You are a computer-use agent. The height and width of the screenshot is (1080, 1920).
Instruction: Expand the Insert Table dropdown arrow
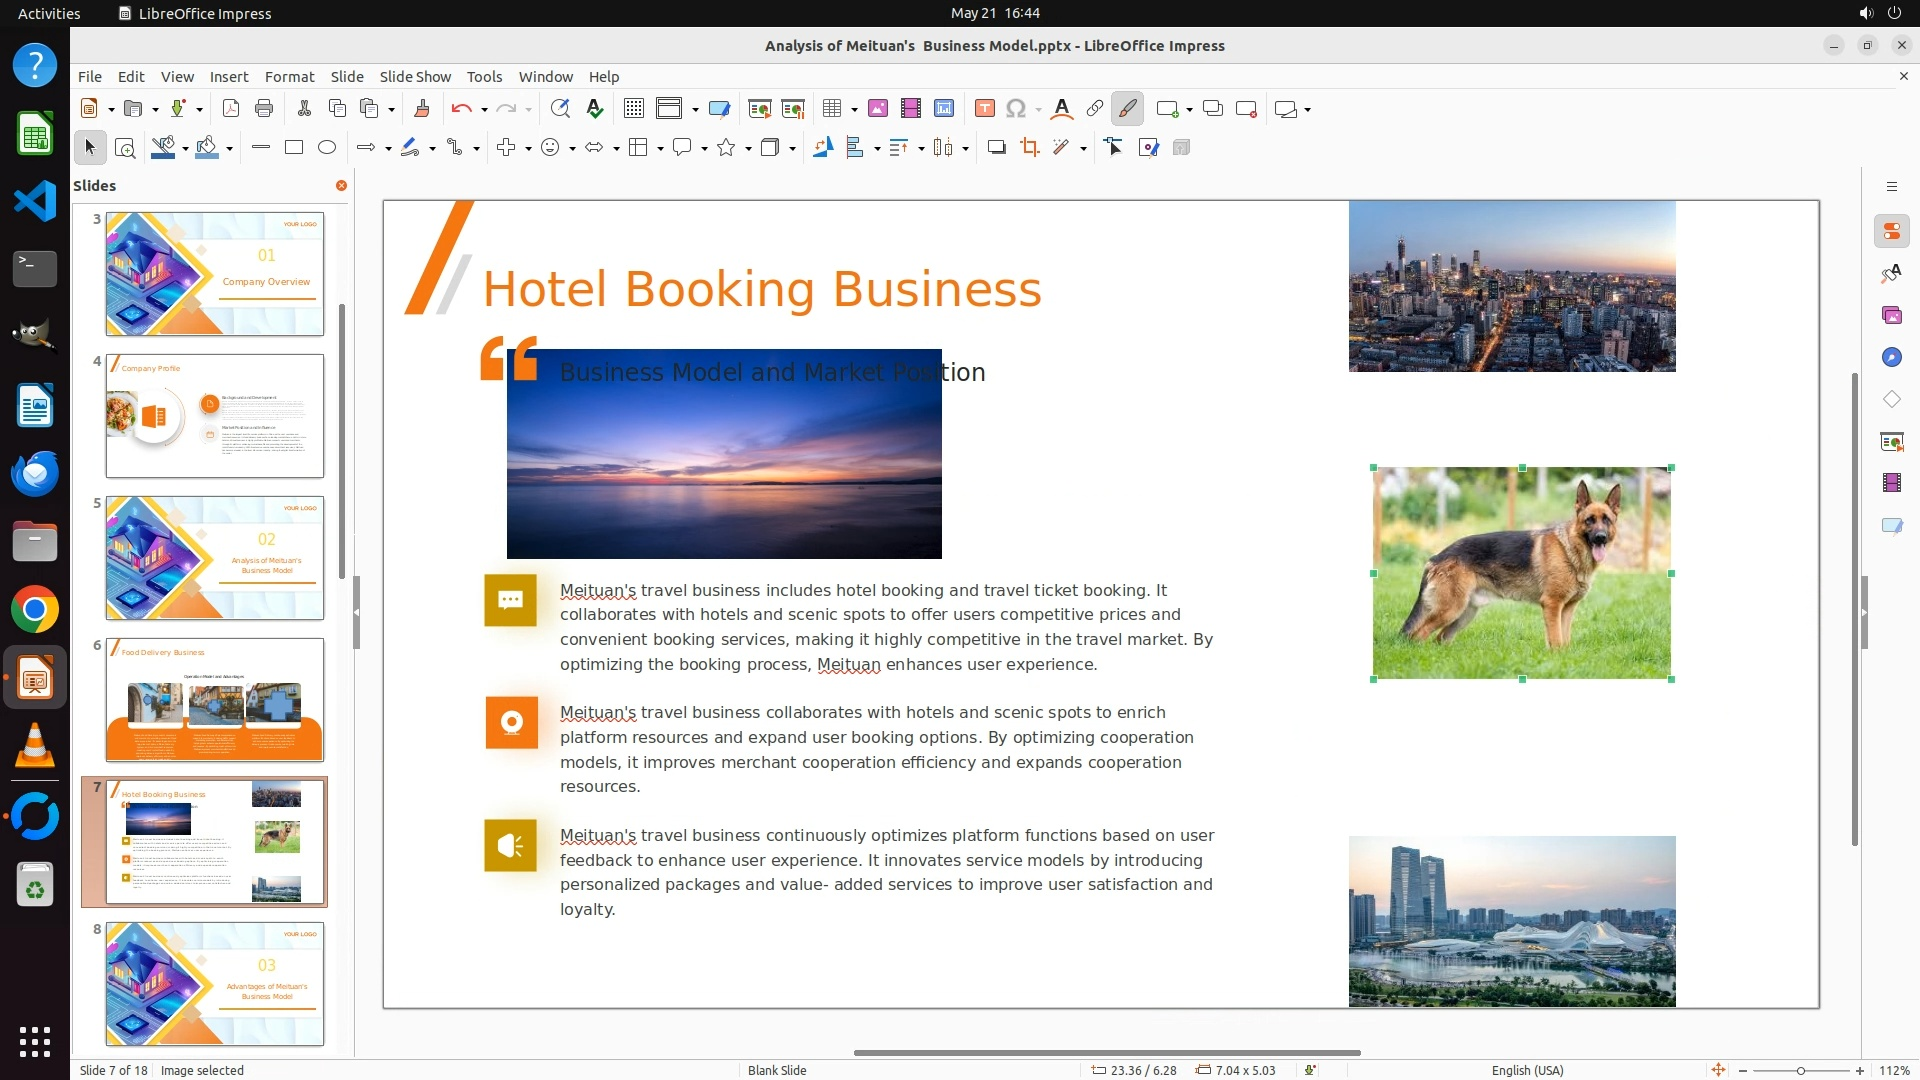coord(854,110)
